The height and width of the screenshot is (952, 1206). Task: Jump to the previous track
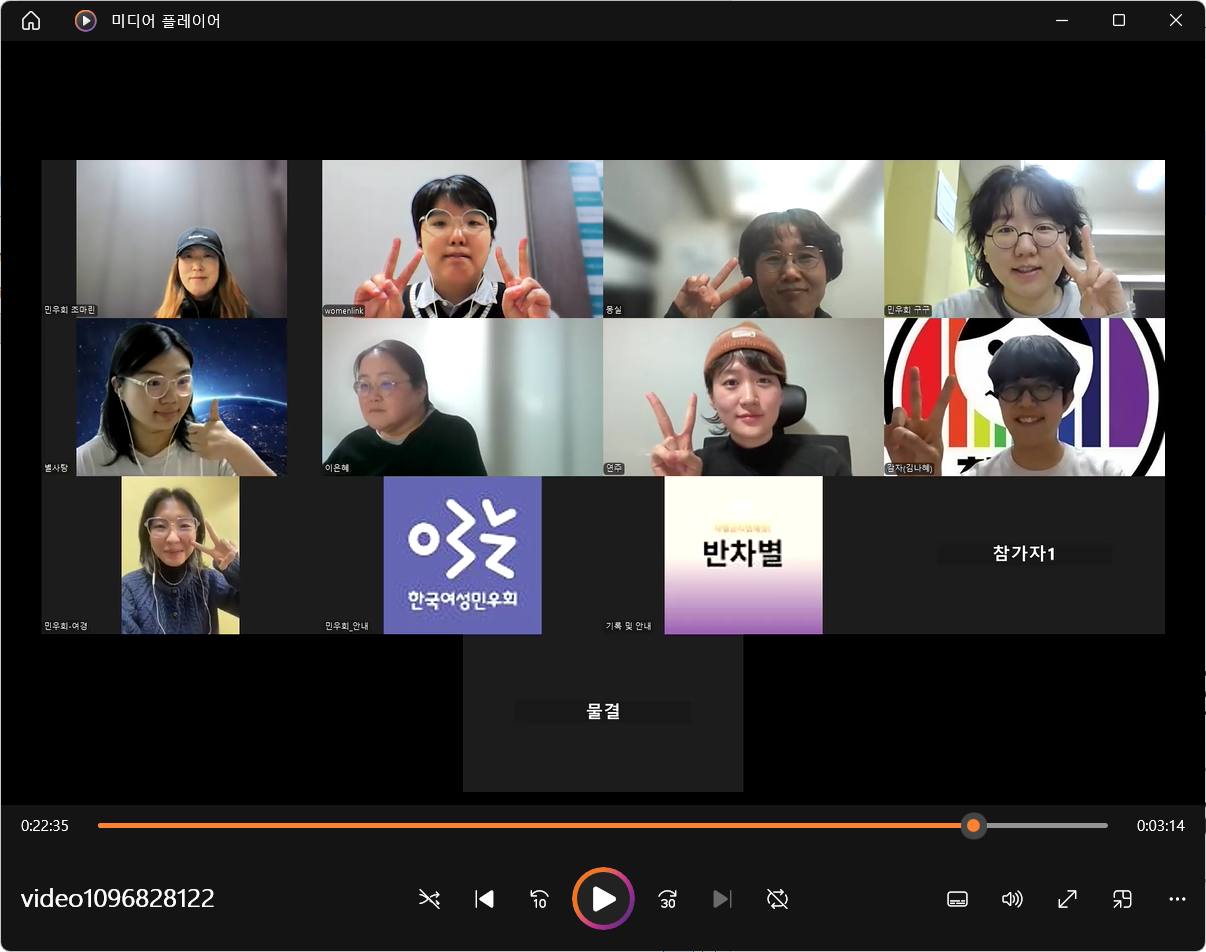click(484, 899)
